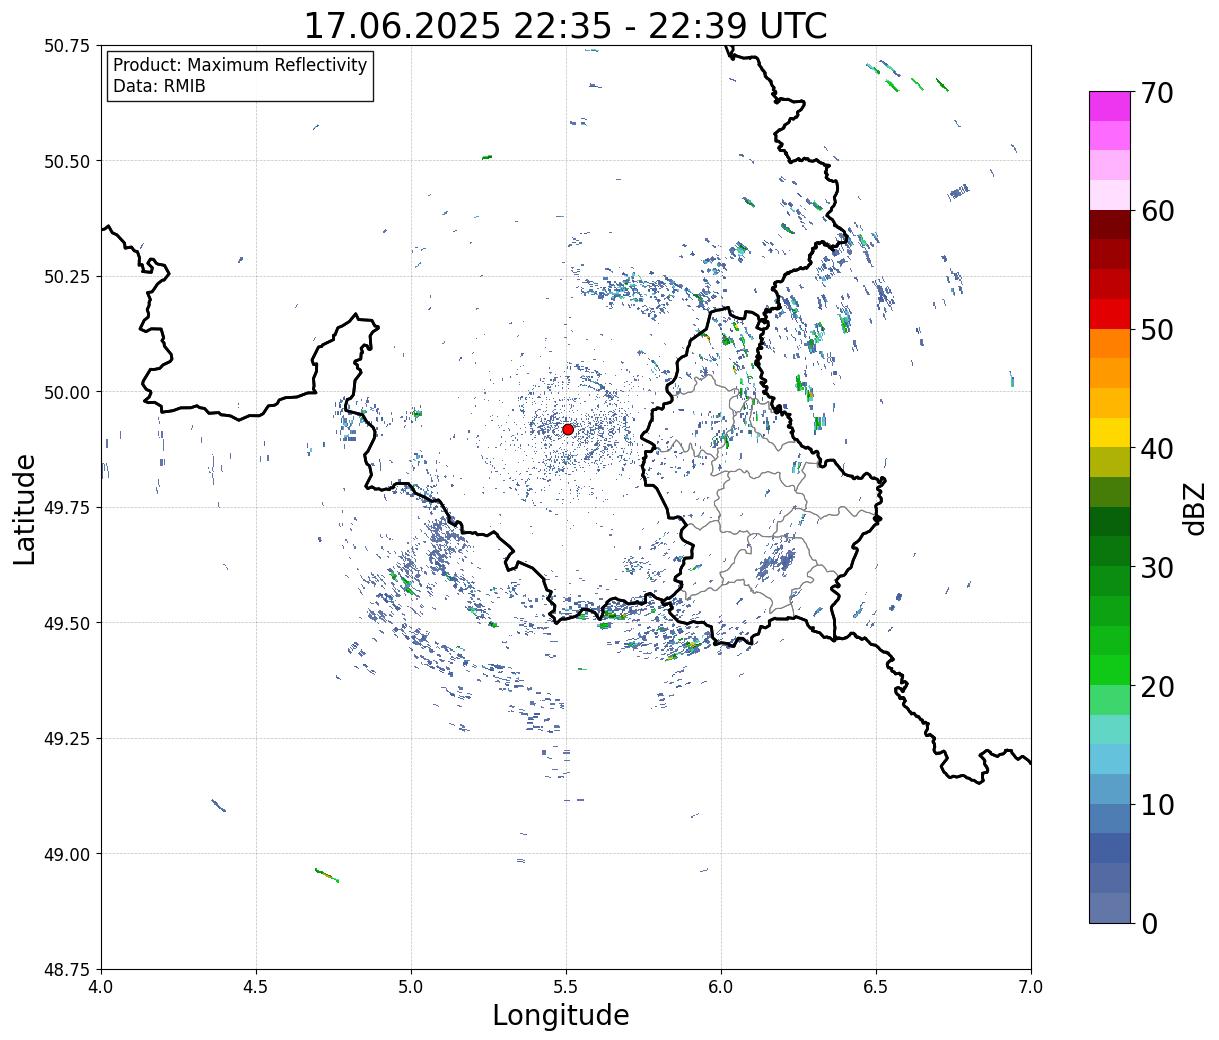Click the latitude tick label 49.50
The image size is (1219, 1040).
67,623
